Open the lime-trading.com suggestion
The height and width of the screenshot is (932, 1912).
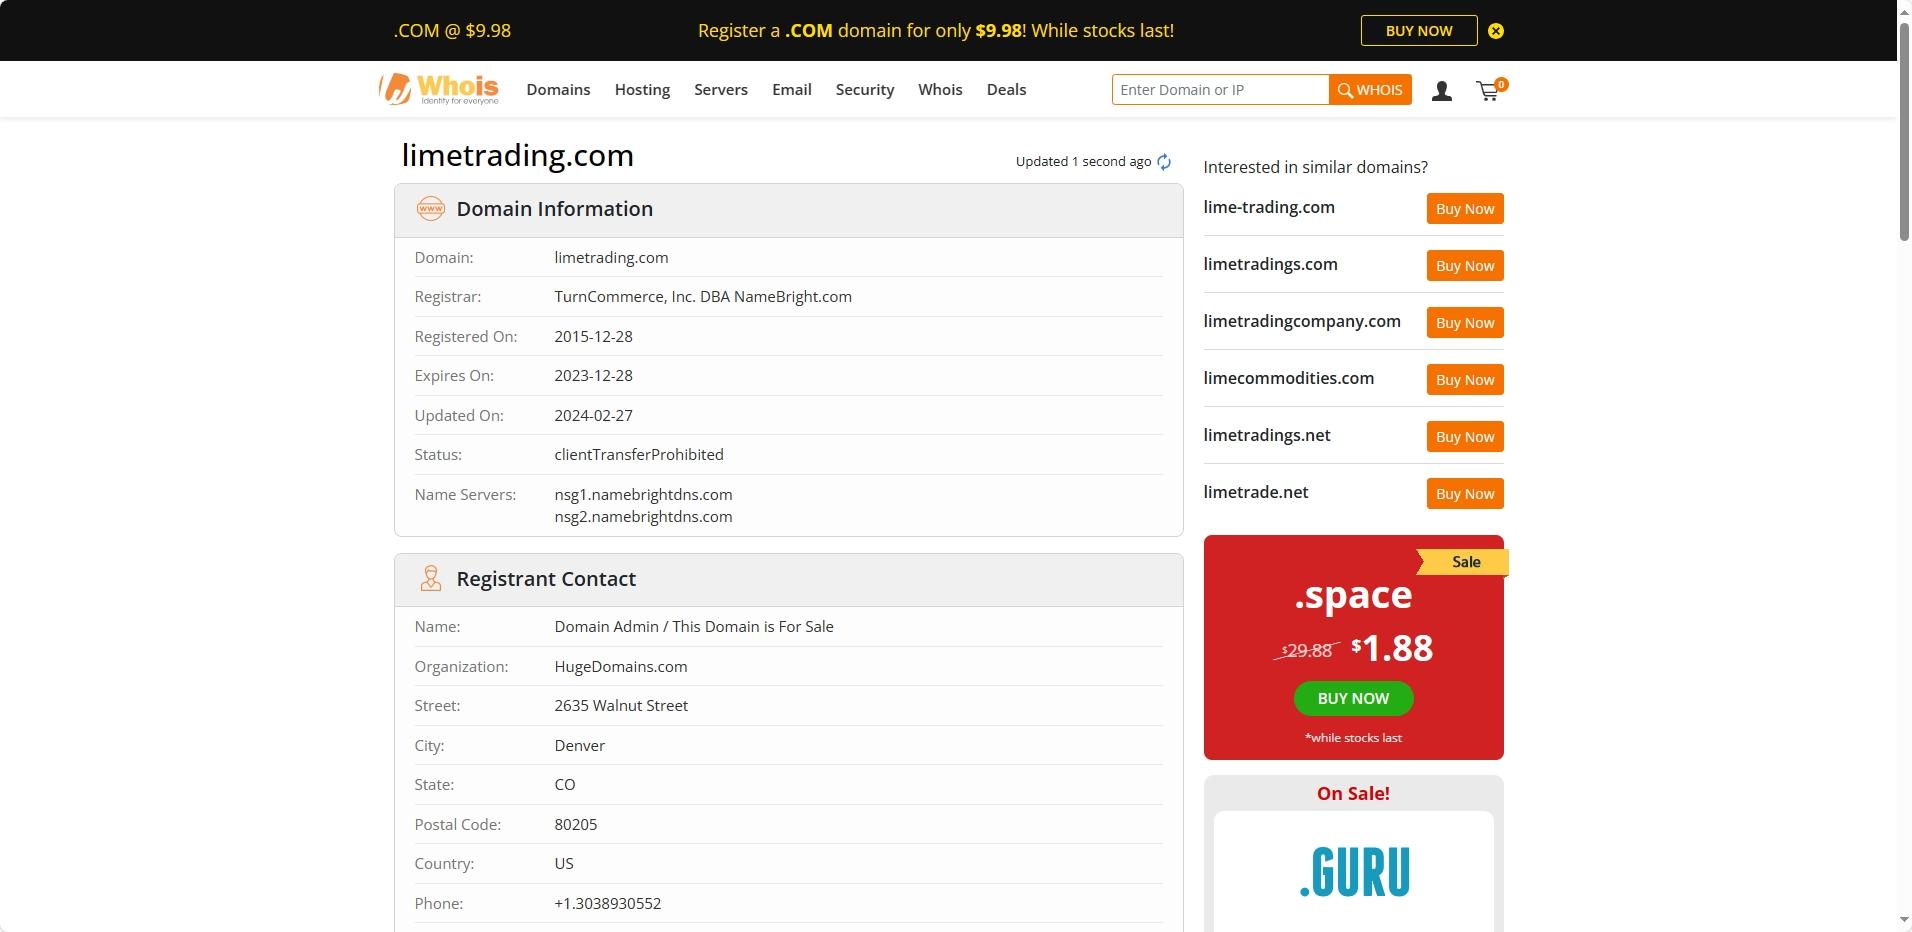[1269, 207]
